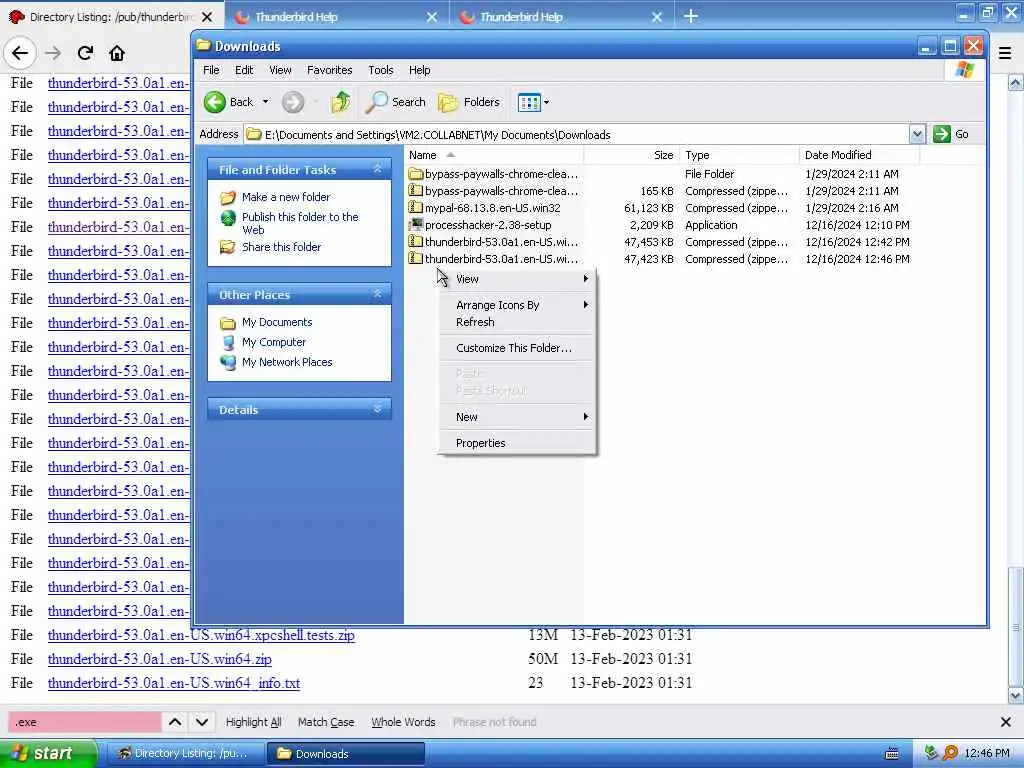Expand the Address bar dropdown
This screenshot has height=768, width=1024.
click(917, 135)
